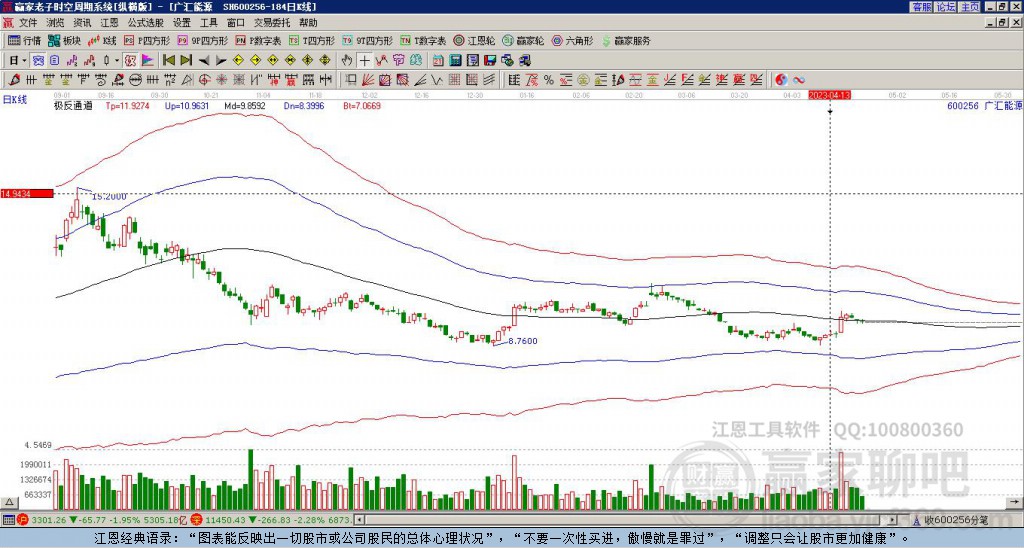Click the black right arrow icon

click(x=221, y=61)
